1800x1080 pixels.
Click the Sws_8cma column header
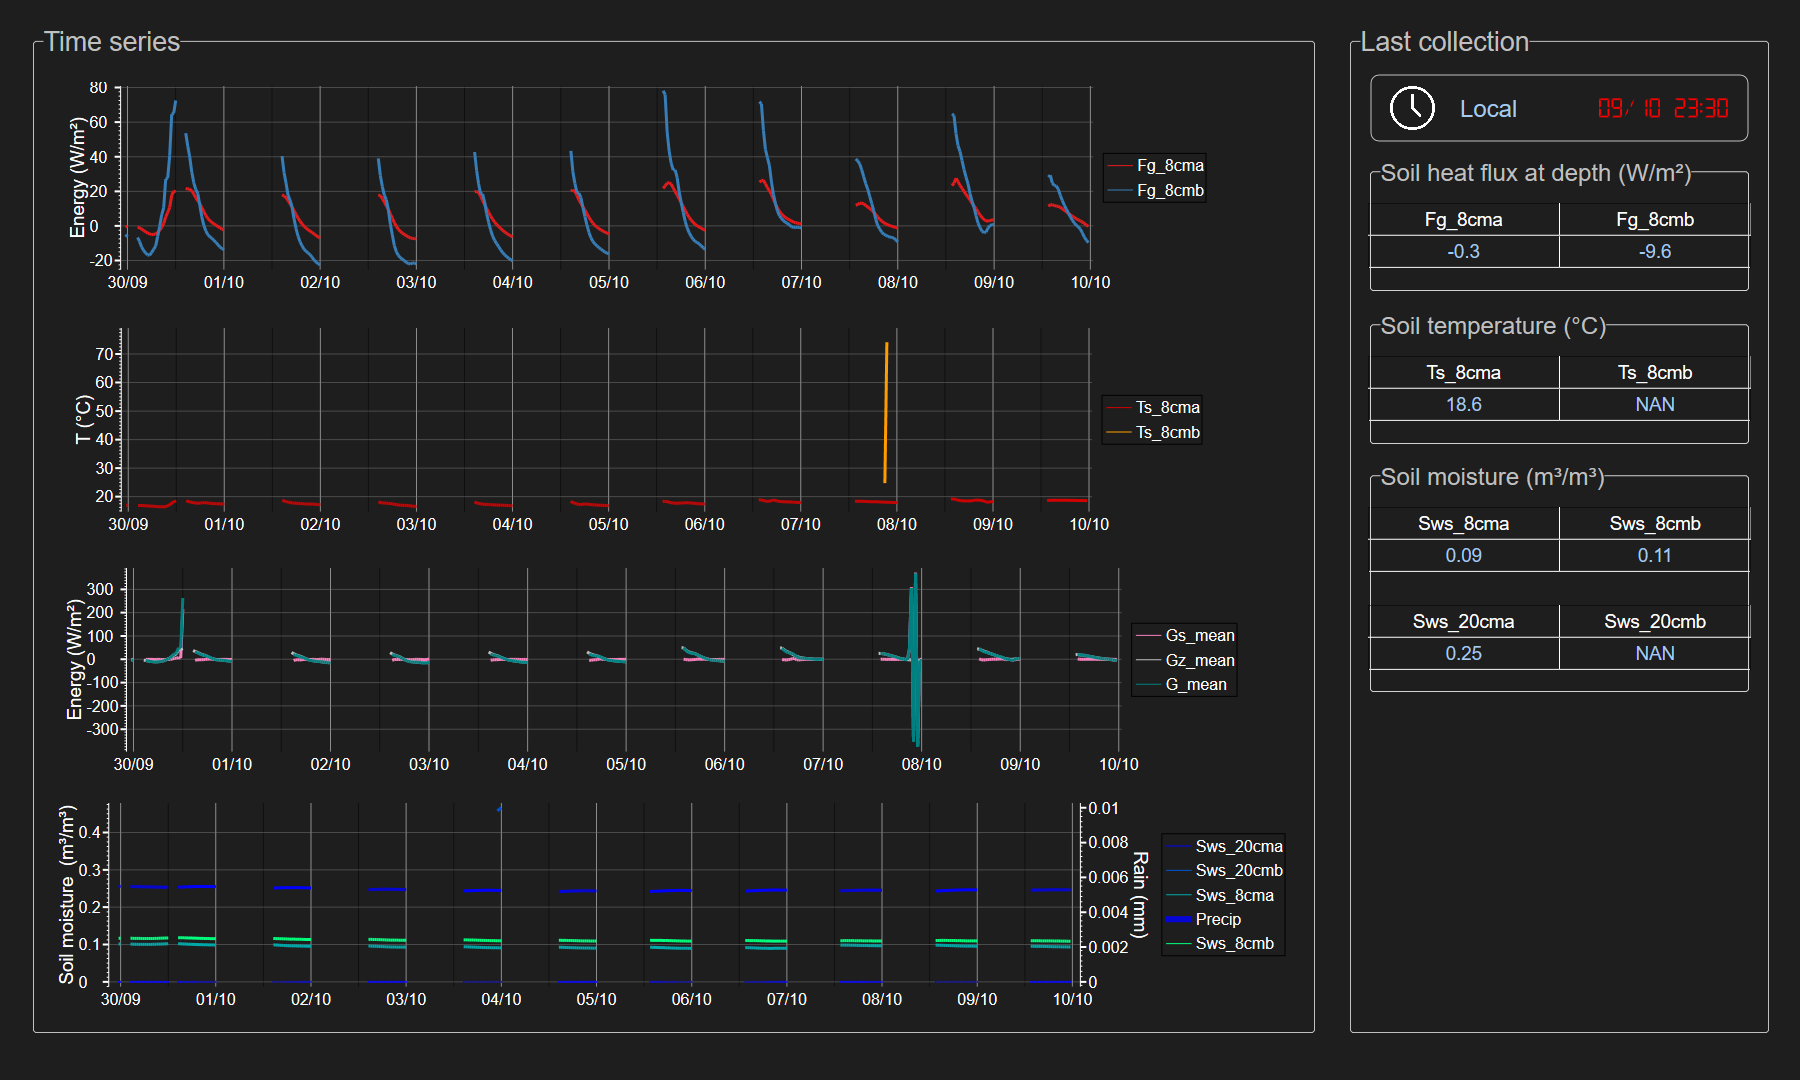(x=1463, y=524)
